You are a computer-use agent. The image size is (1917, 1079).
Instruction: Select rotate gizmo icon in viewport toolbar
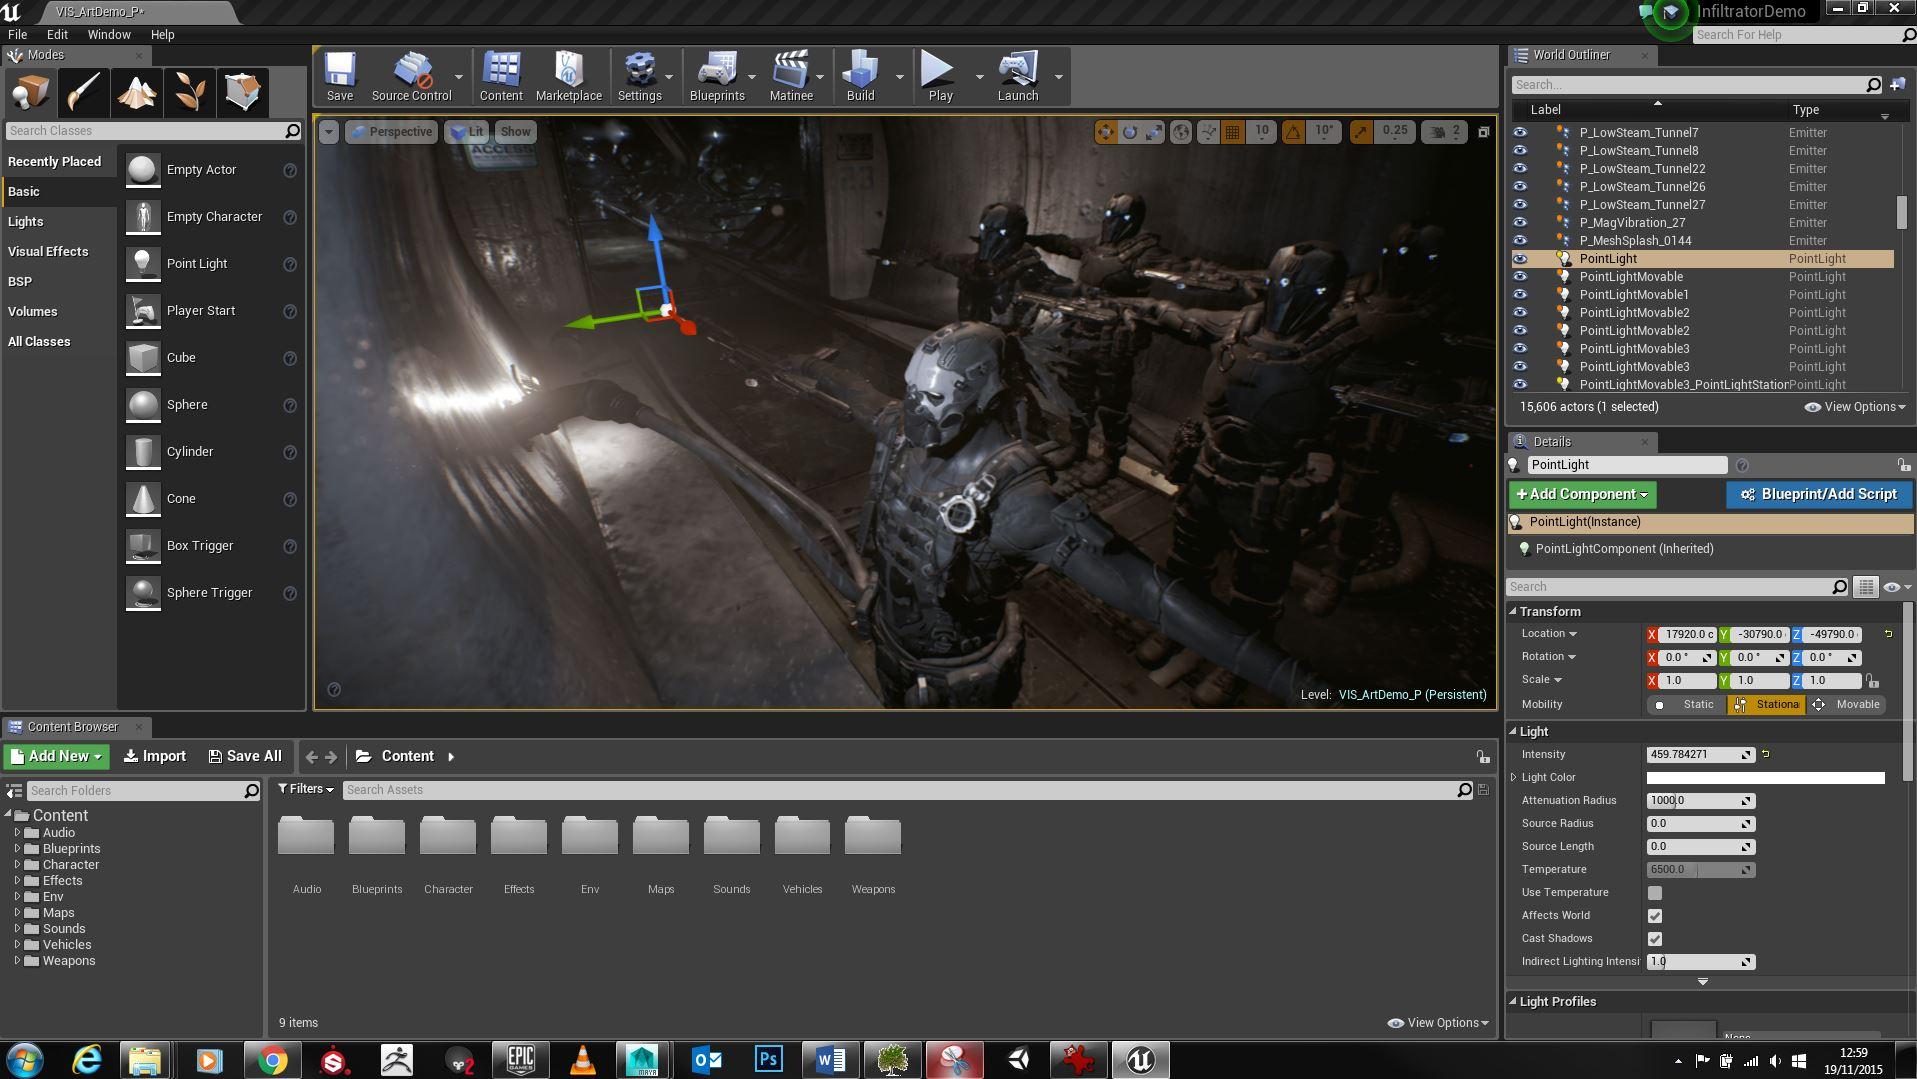click(1130, 131)
